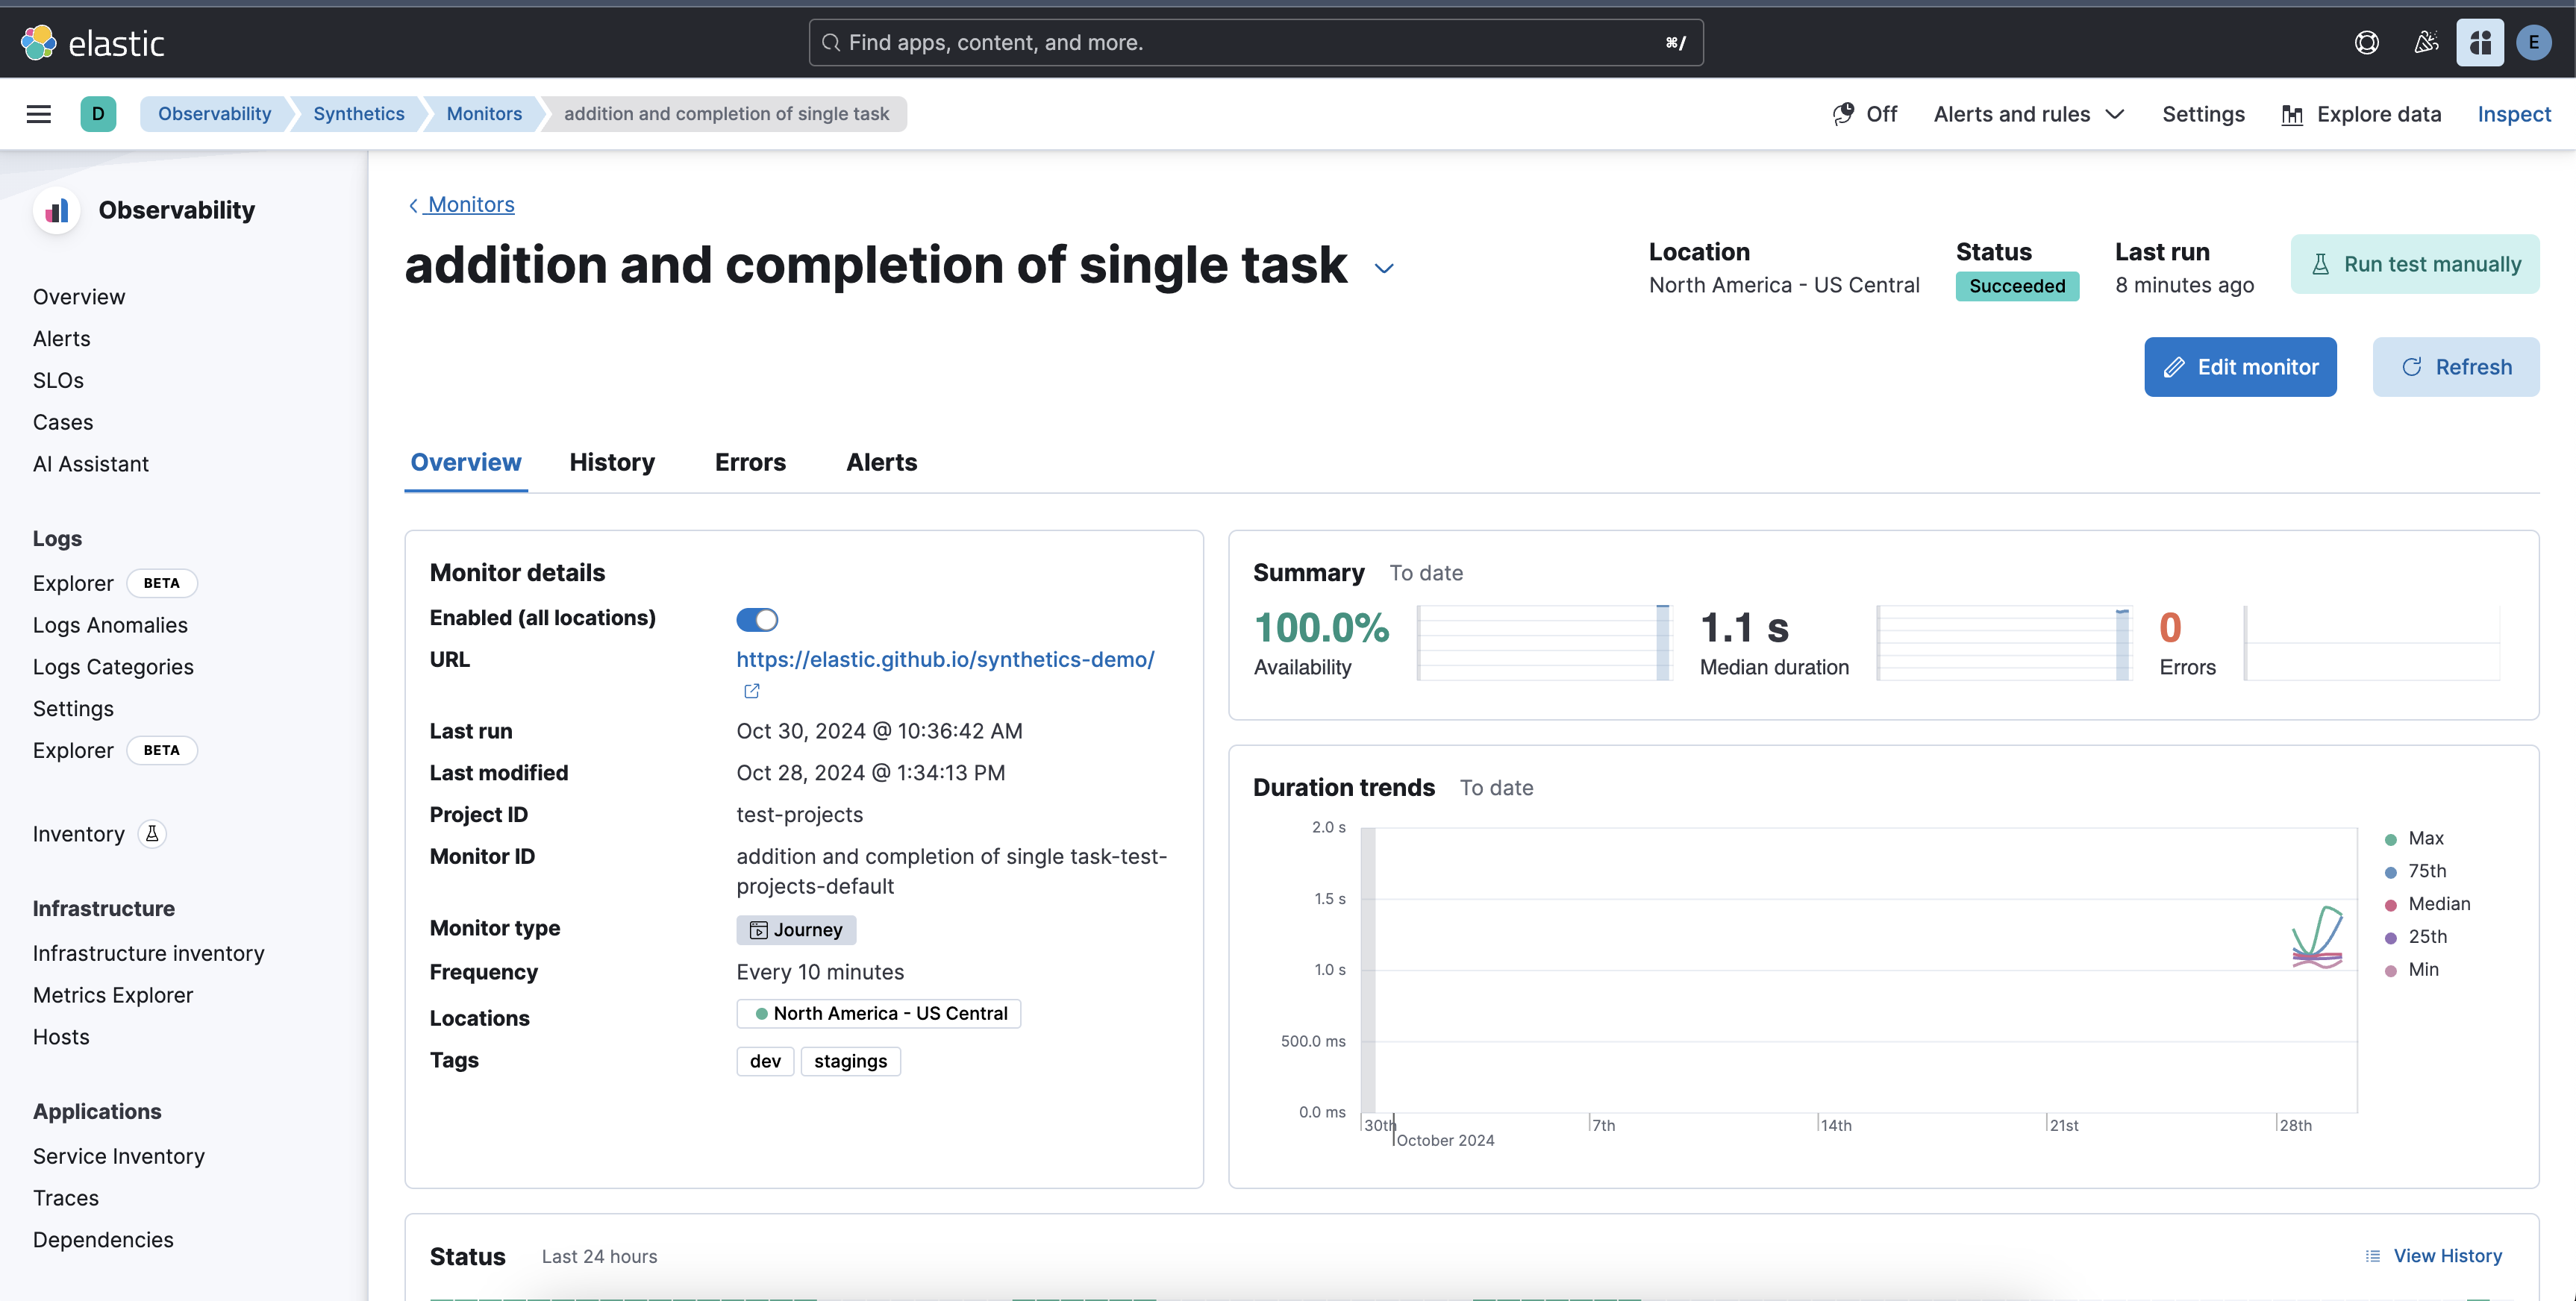Open the newsfeed celebration icon
The height and width of the screenshot is (1301, 2576).
point(2425,42)
